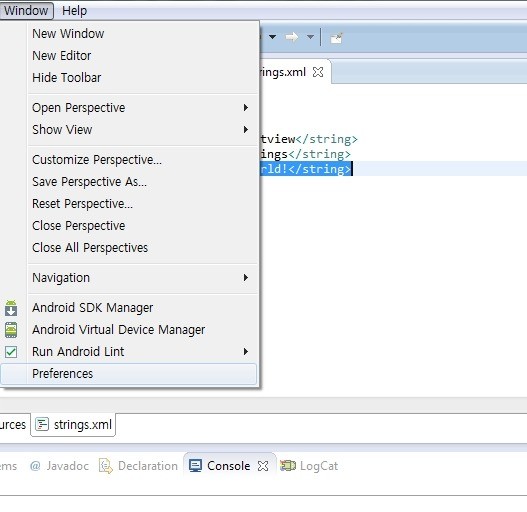Click the forward navigation arrow in toolbar

point(292,37)
